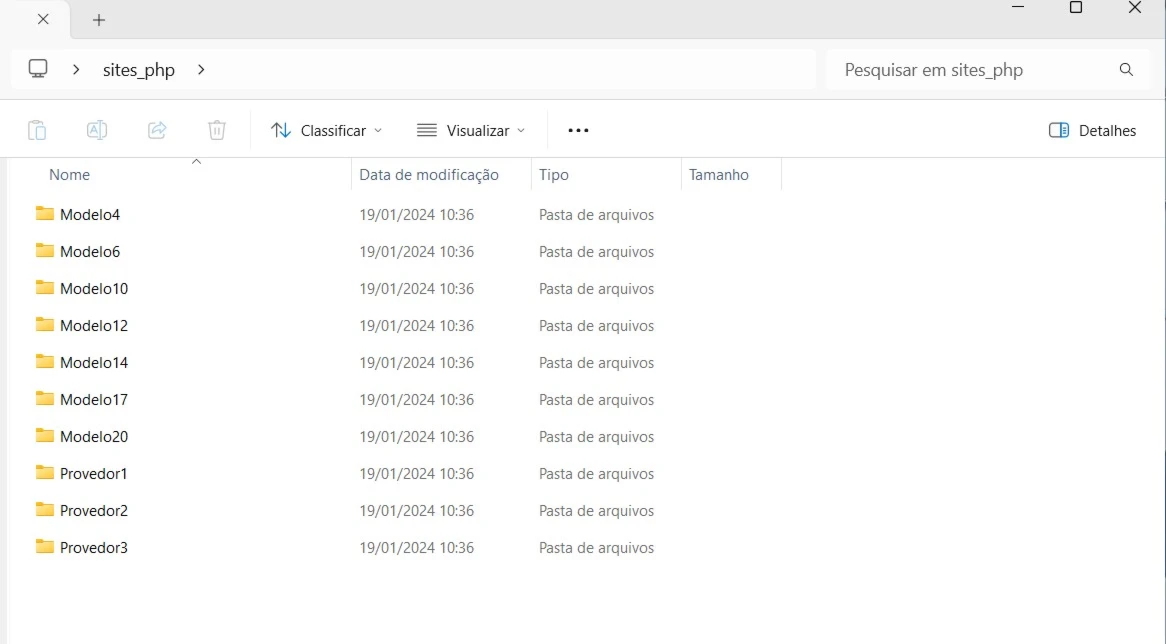Select the Provedor2 folder name
Image resolution: width=1166 pixels, height=644 pixels.
94,511
